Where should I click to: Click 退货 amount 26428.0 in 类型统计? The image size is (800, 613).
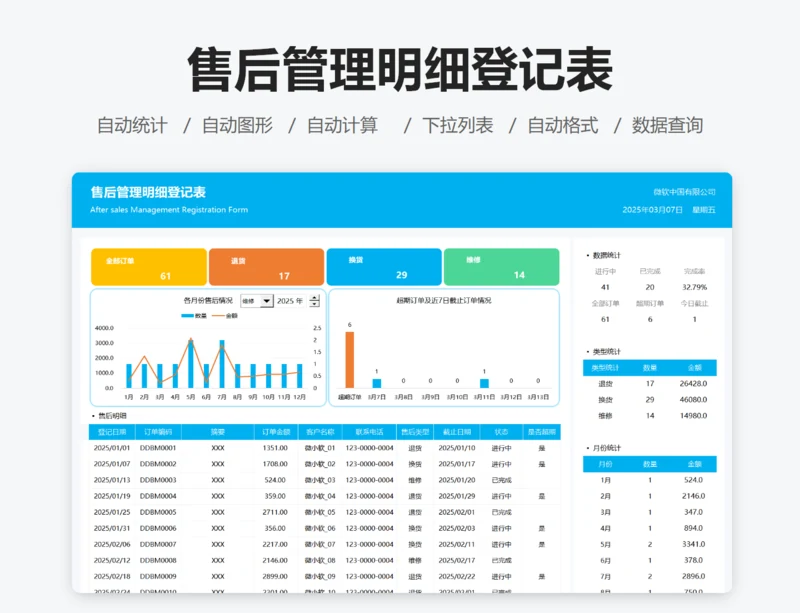(693, 383)
